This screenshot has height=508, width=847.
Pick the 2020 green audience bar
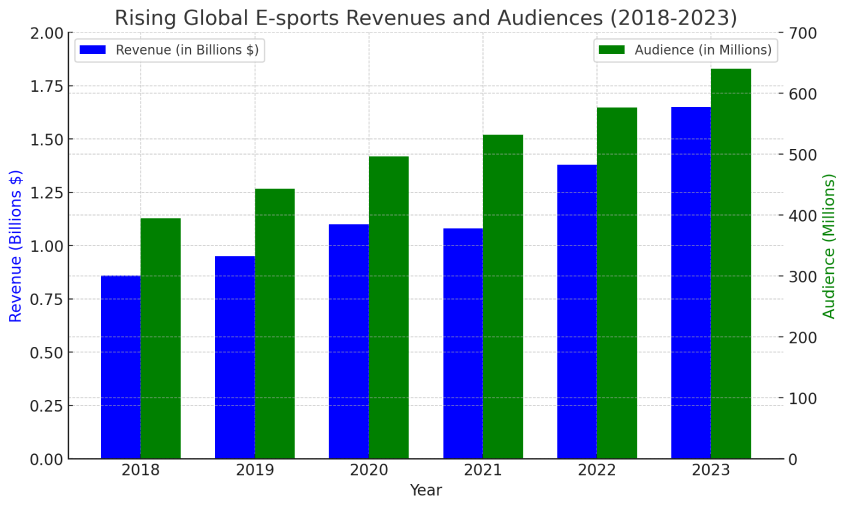click(x=388, y=307)
